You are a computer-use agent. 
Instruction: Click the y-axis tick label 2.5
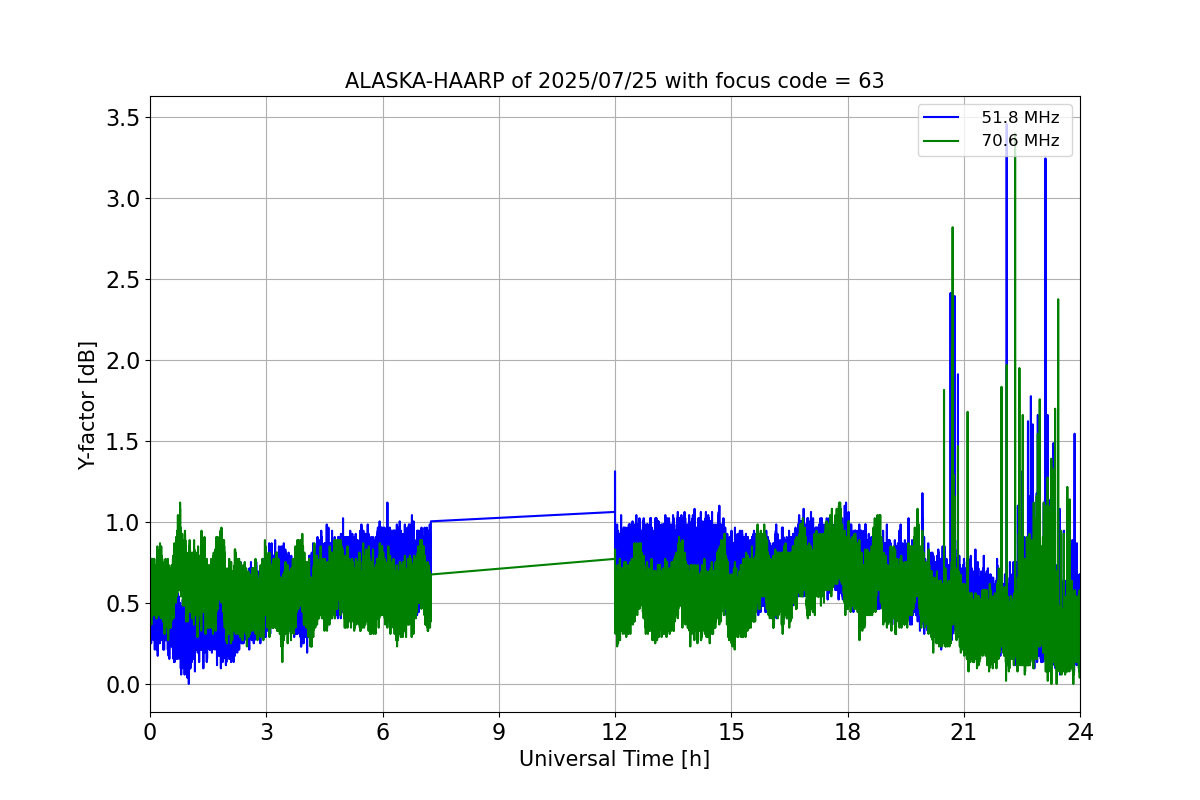click(122, 280)
